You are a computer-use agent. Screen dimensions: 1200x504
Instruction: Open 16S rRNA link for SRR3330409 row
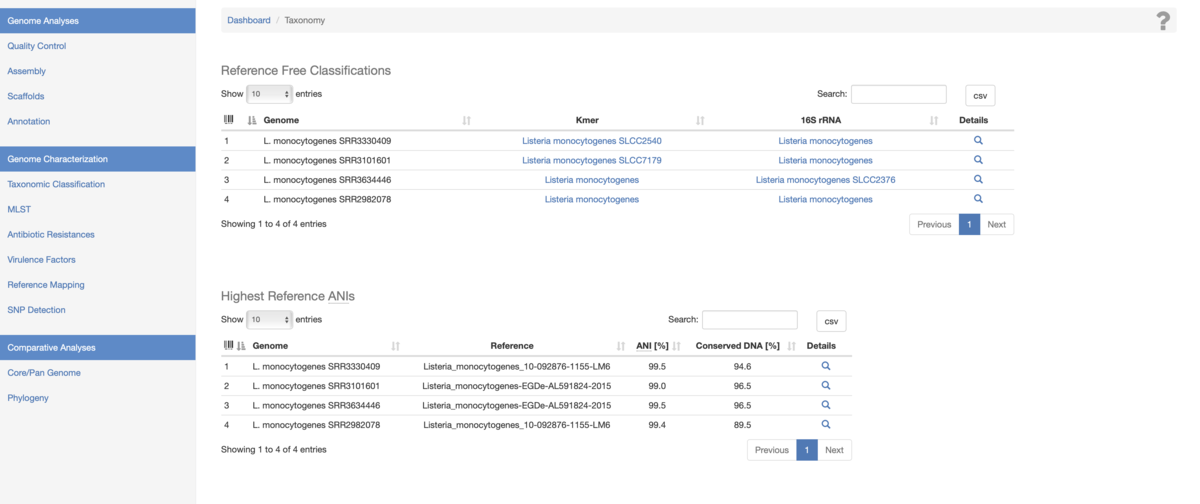coord(826,141)
